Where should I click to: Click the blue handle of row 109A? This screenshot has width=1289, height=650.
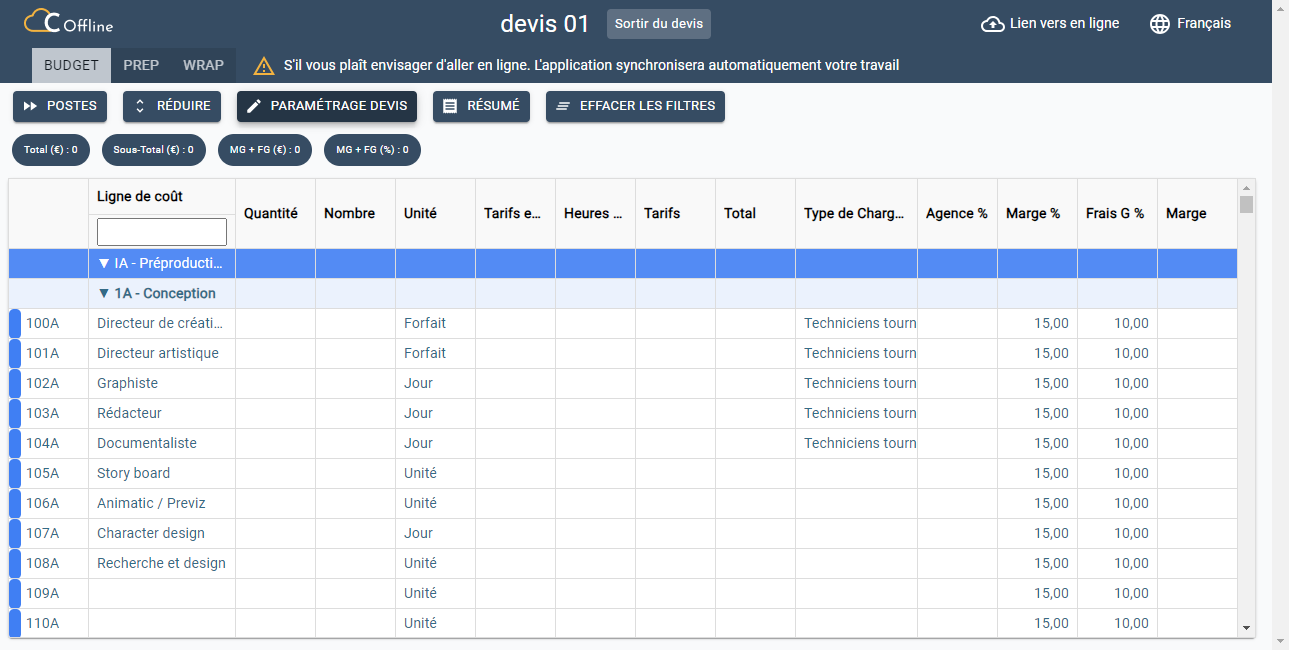pyautogui.click(x=14, y=594)
